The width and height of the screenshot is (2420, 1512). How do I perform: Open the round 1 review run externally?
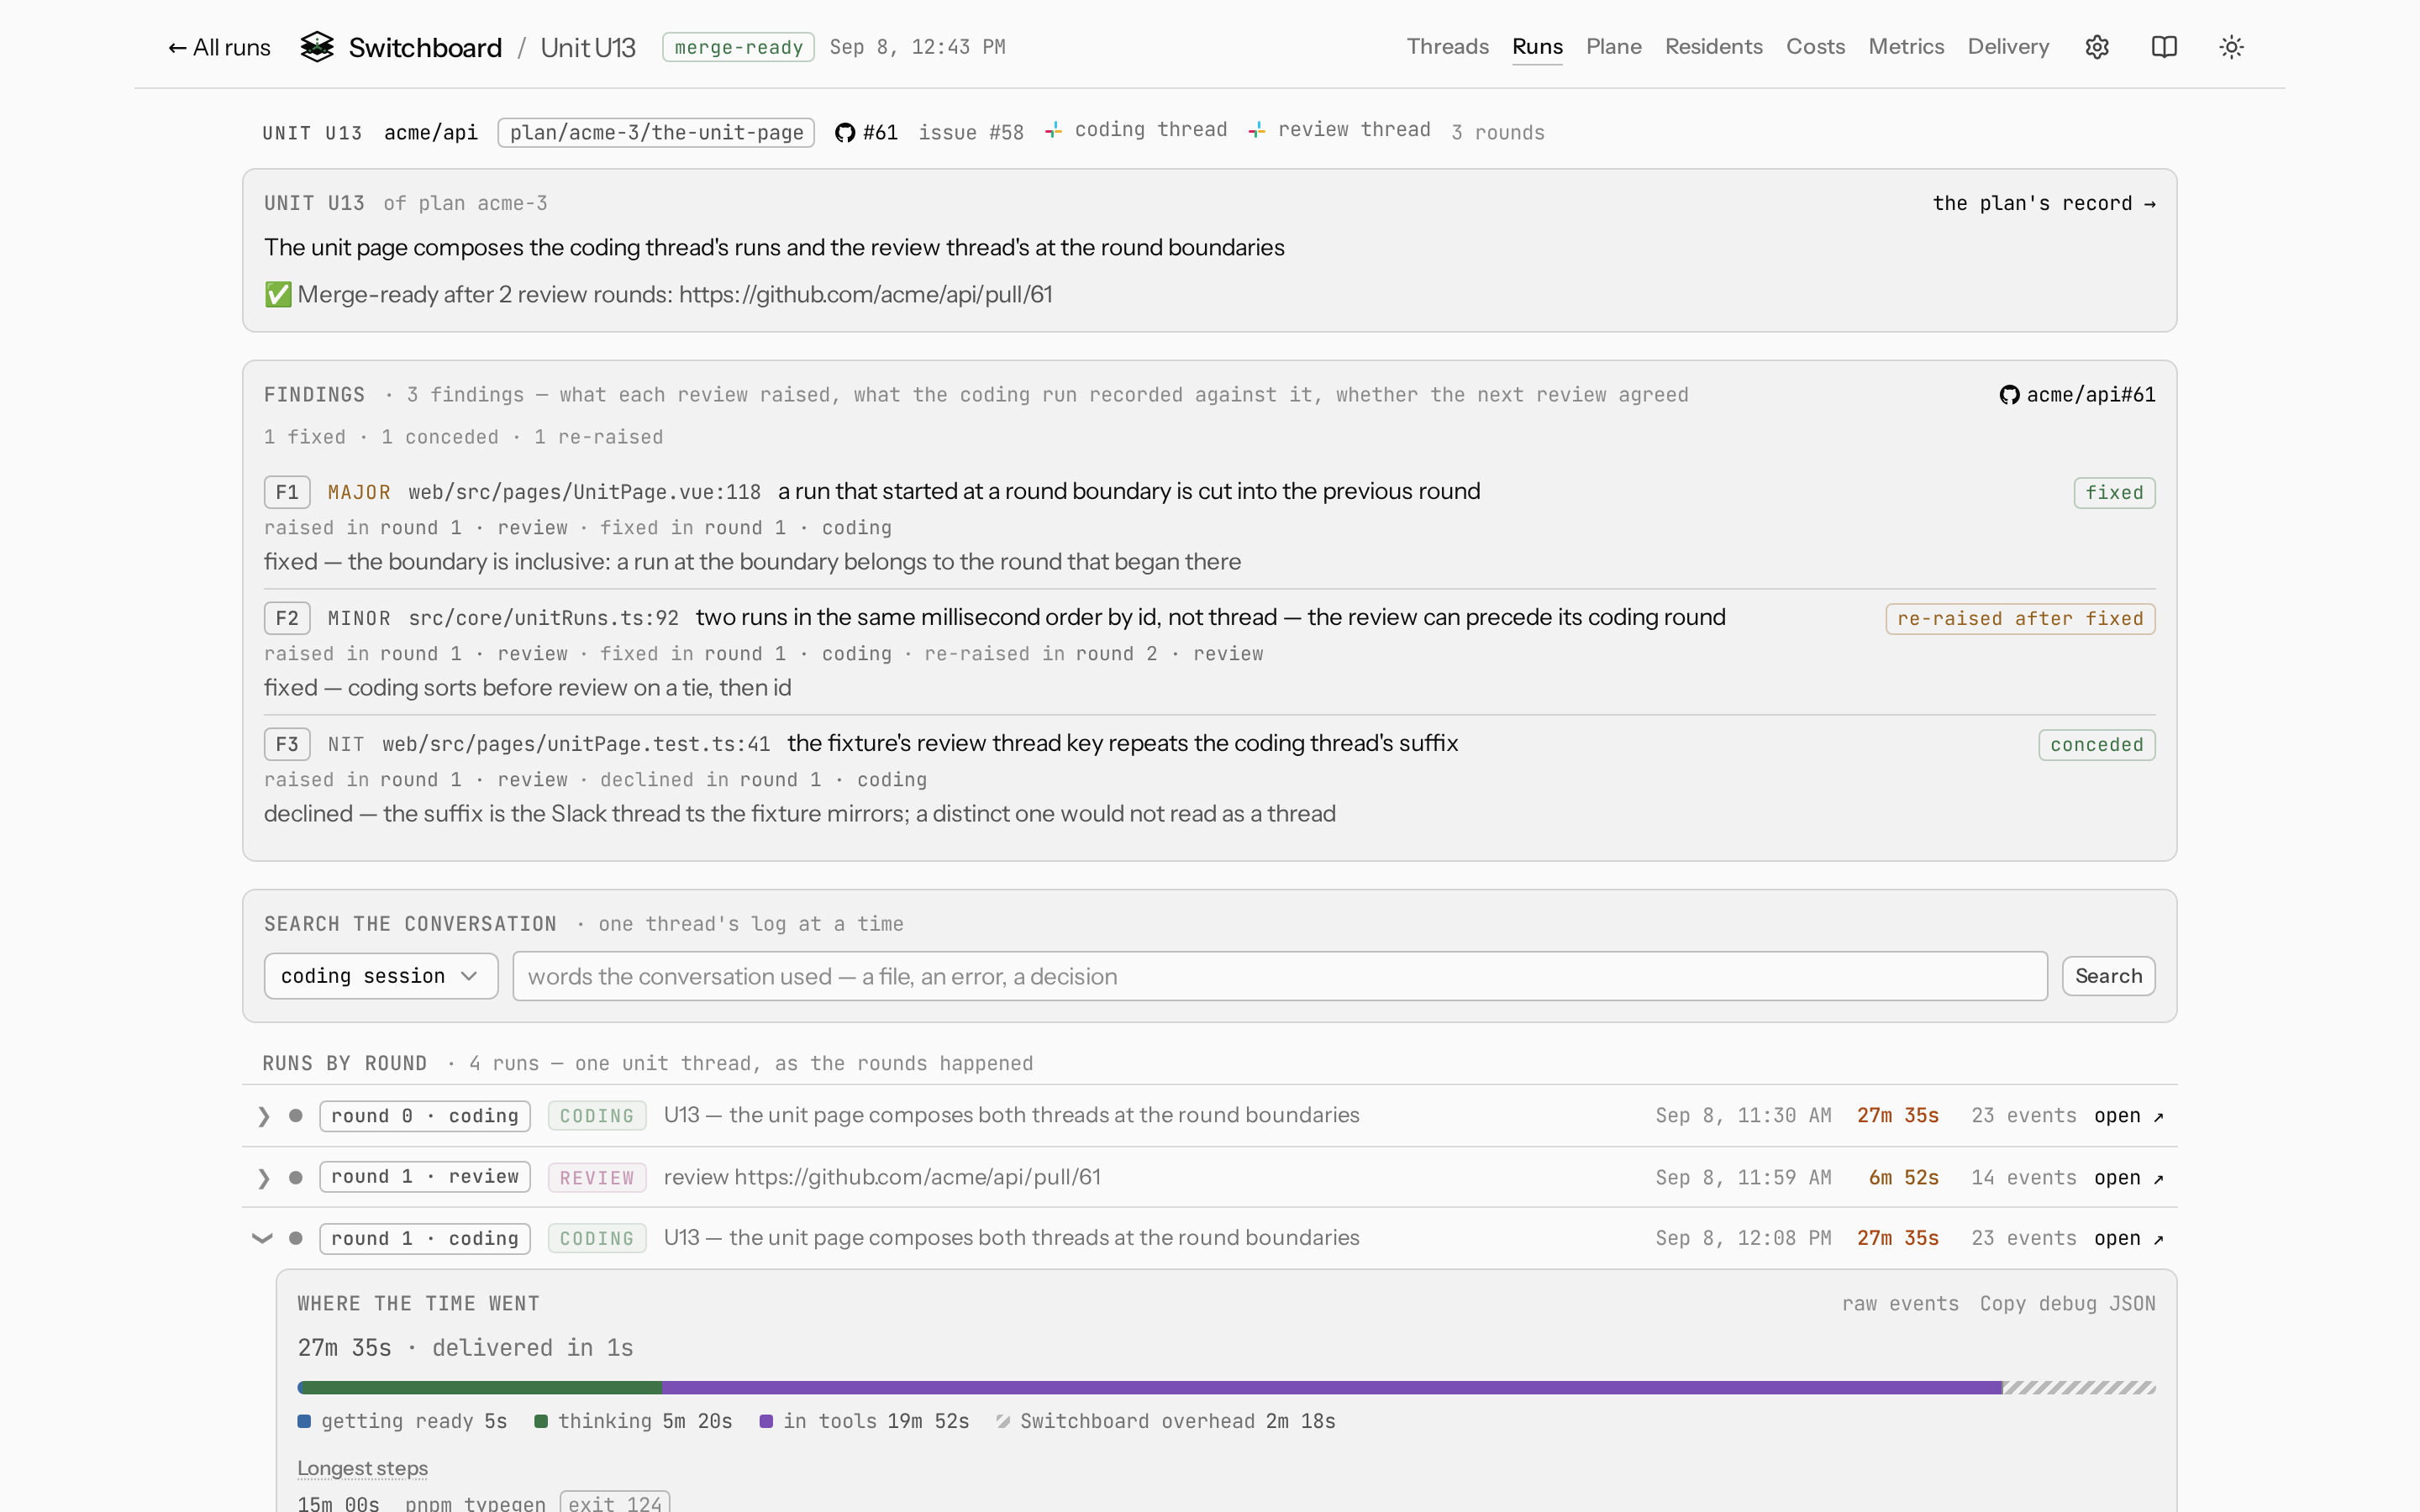point(2129,1178)
